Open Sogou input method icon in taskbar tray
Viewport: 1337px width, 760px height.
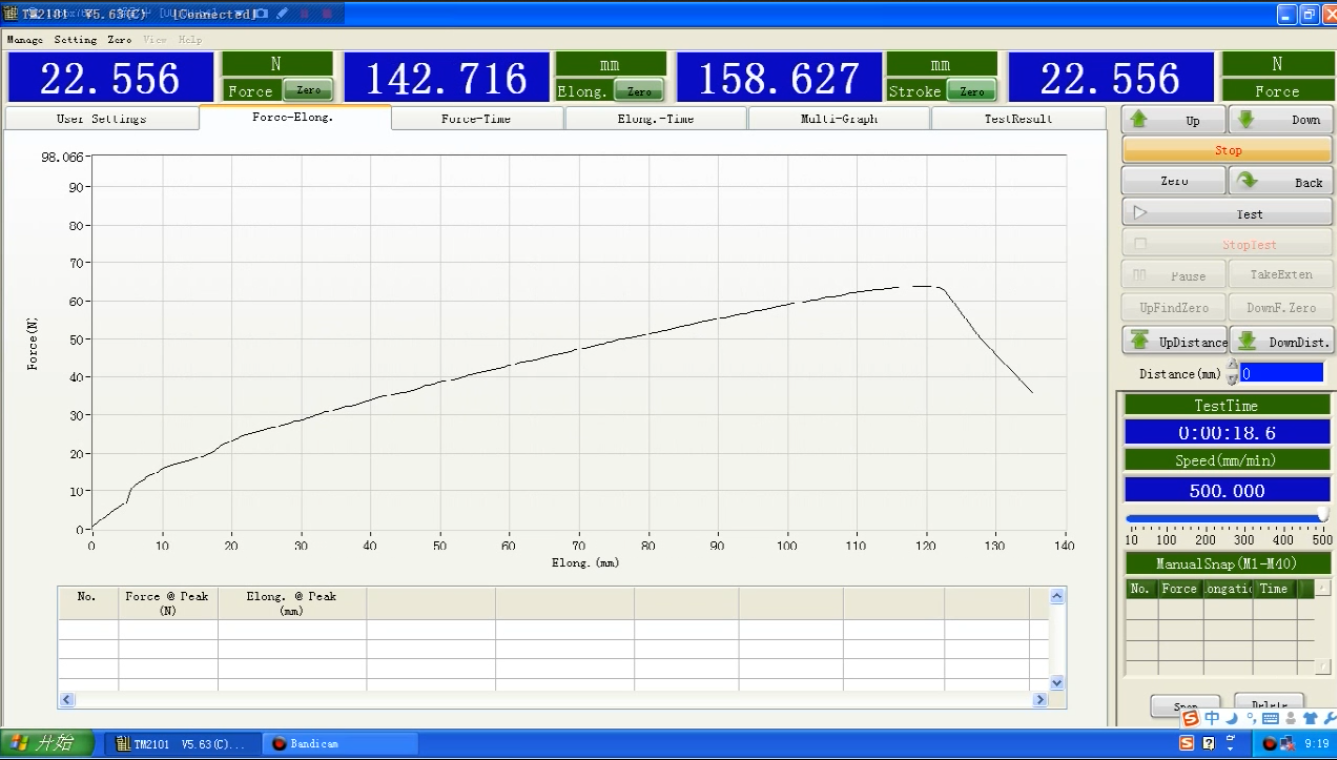pyautogui.click(x=1186, y=743)
